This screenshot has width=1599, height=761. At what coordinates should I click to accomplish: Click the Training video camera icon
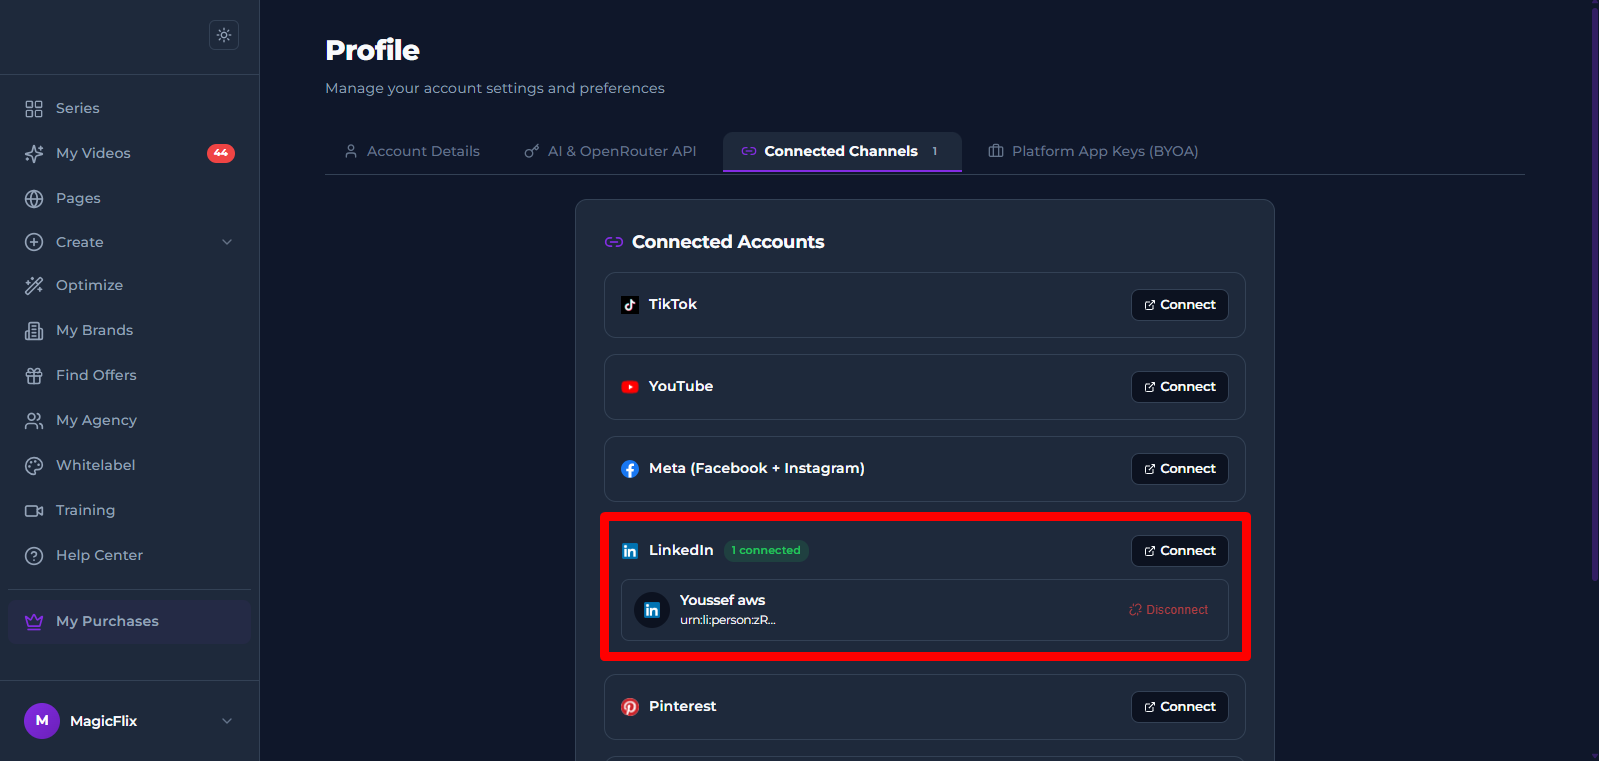pyautogui.click(x=34, y=510)
